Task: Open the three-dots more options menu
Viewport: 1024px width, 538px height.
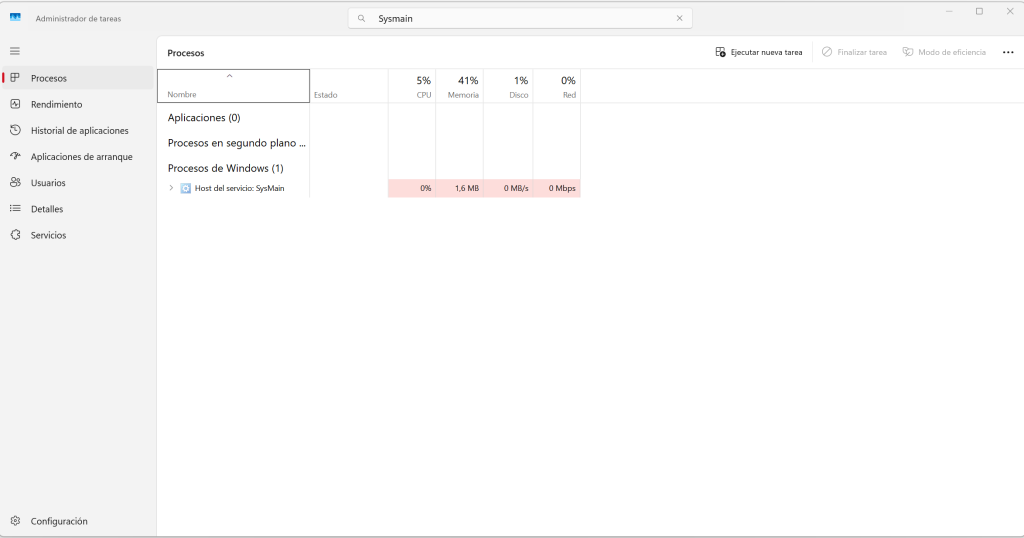Action: click(x=1008, y=52)
